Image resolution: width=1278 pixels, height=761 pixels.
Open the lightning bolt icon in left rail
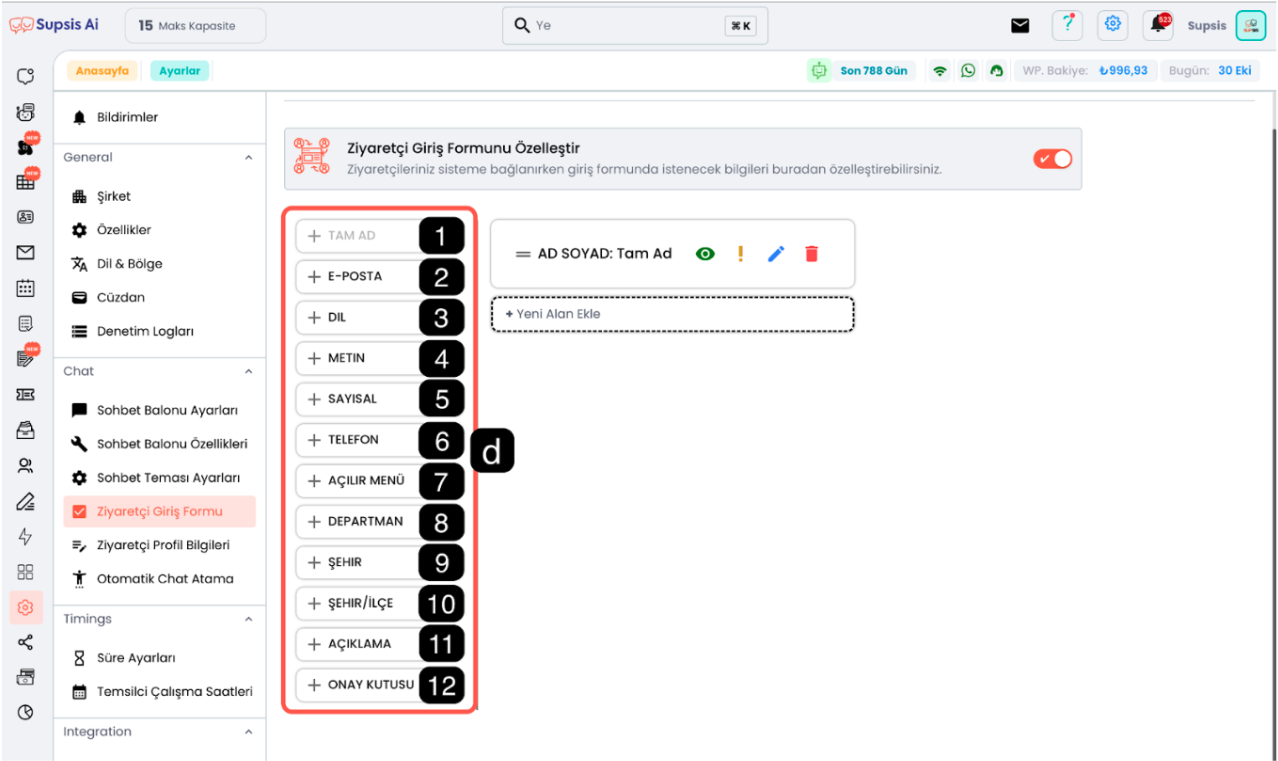click(x=26, y=536)
